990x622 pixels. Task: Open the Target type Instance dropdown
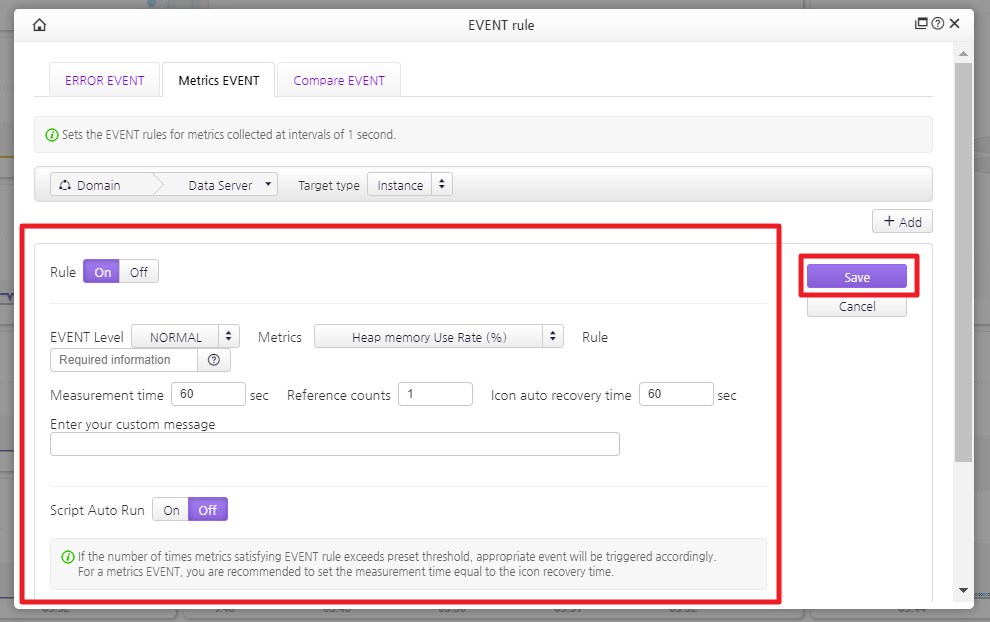tap(410, 185)
